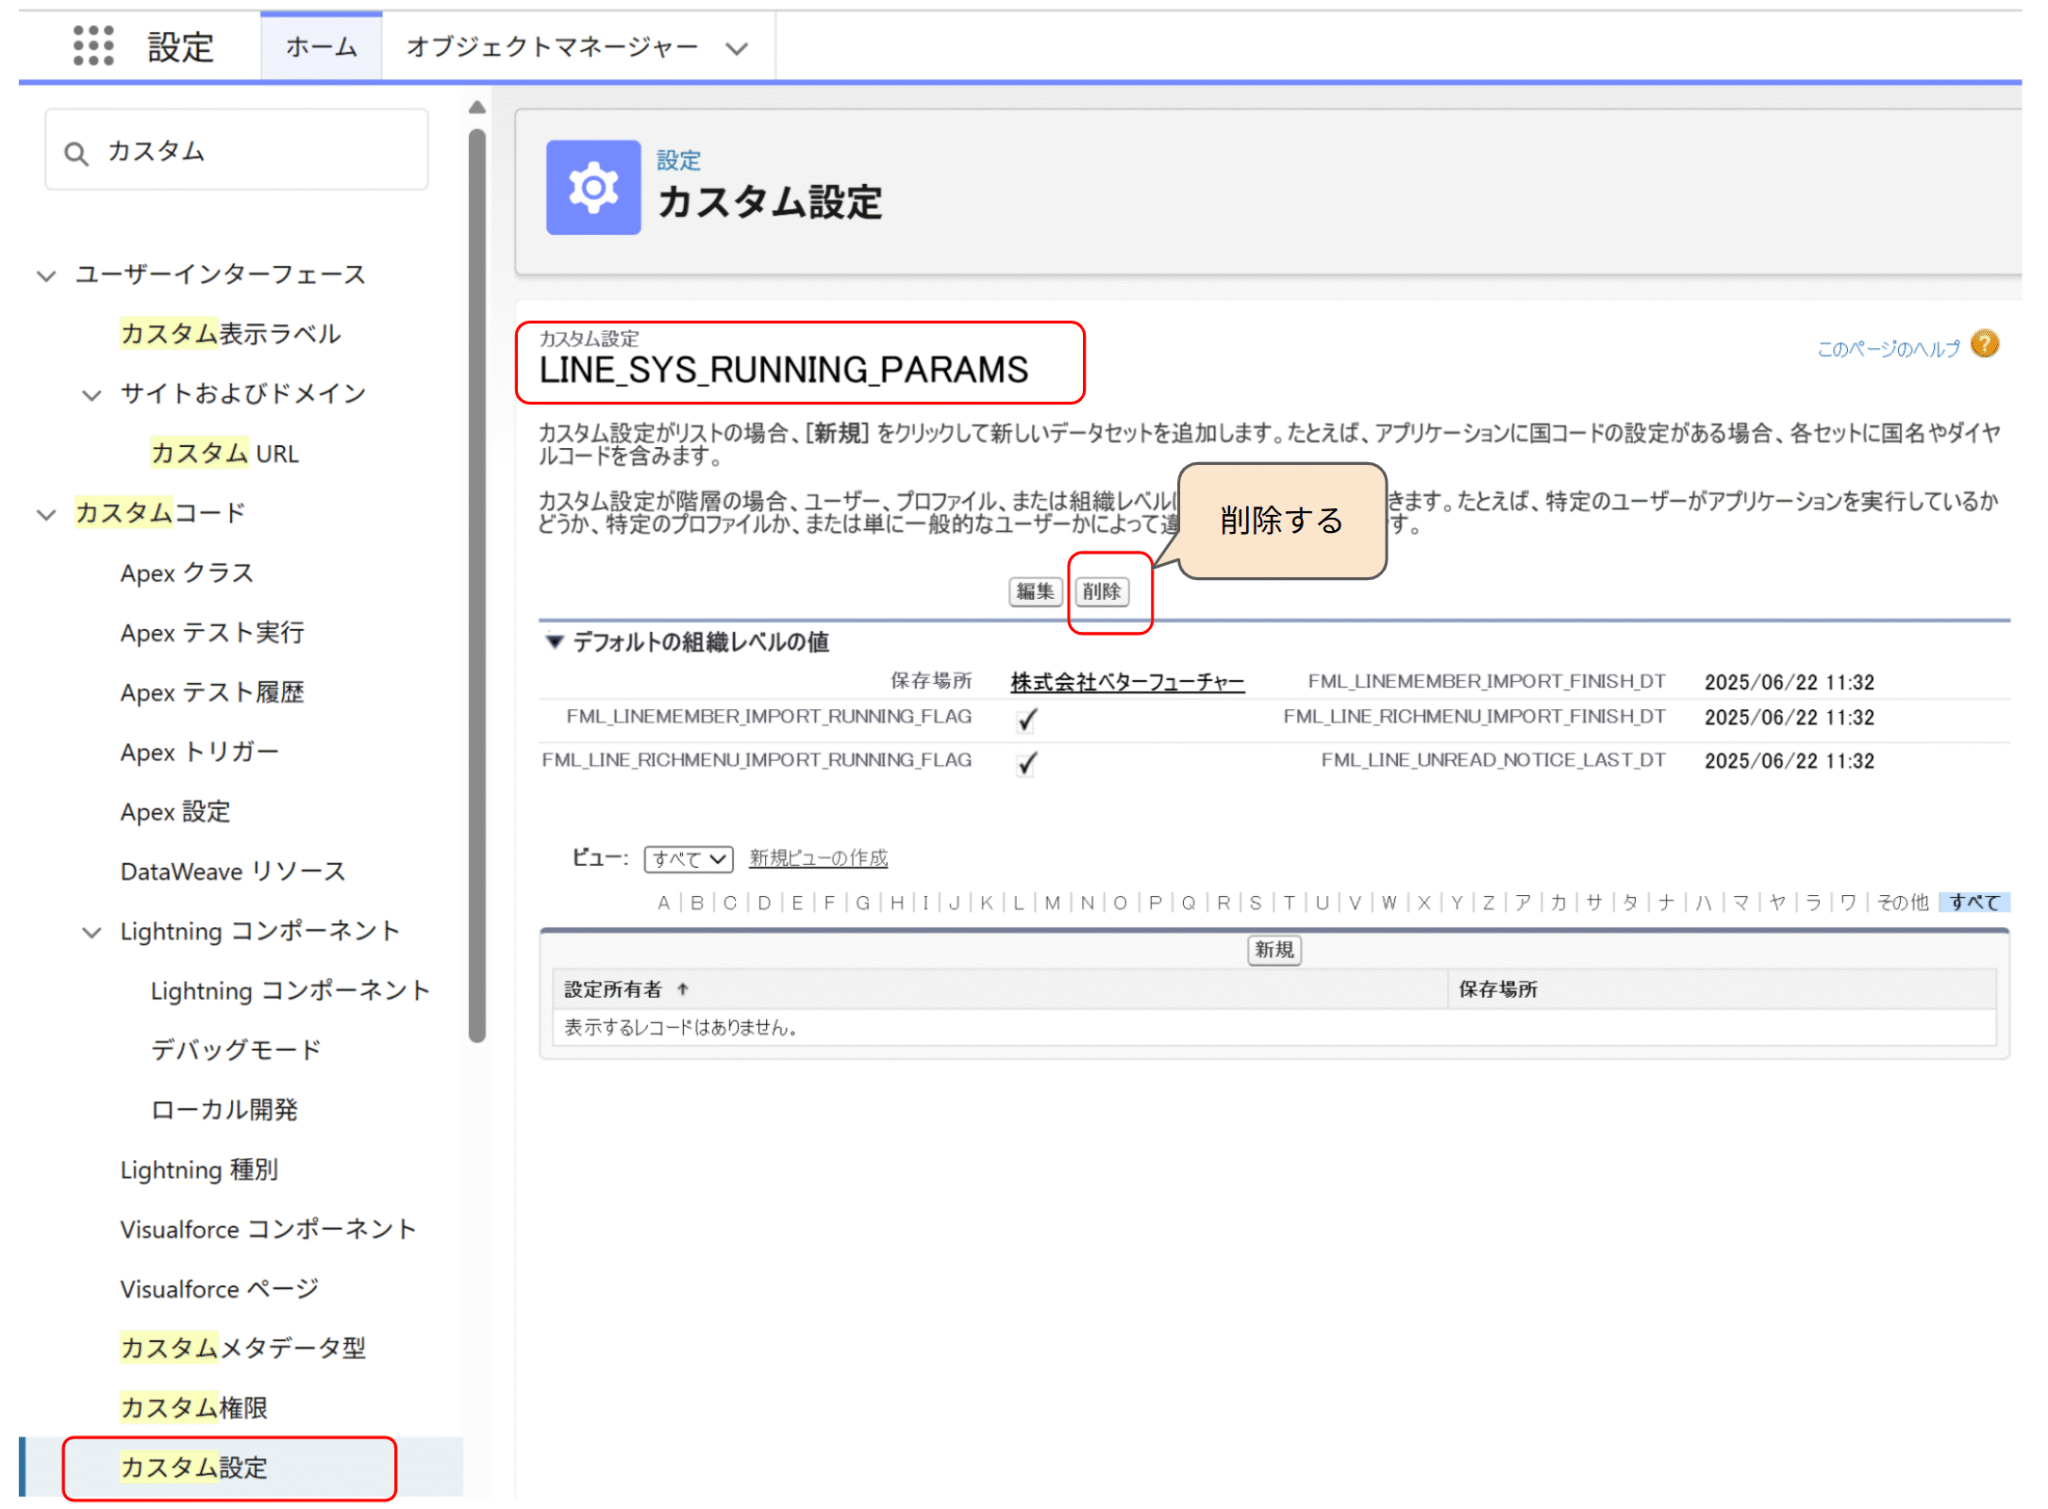Click the sort arrow beside 設定所有者
2048x1509 pixels.
click(683, 989)
